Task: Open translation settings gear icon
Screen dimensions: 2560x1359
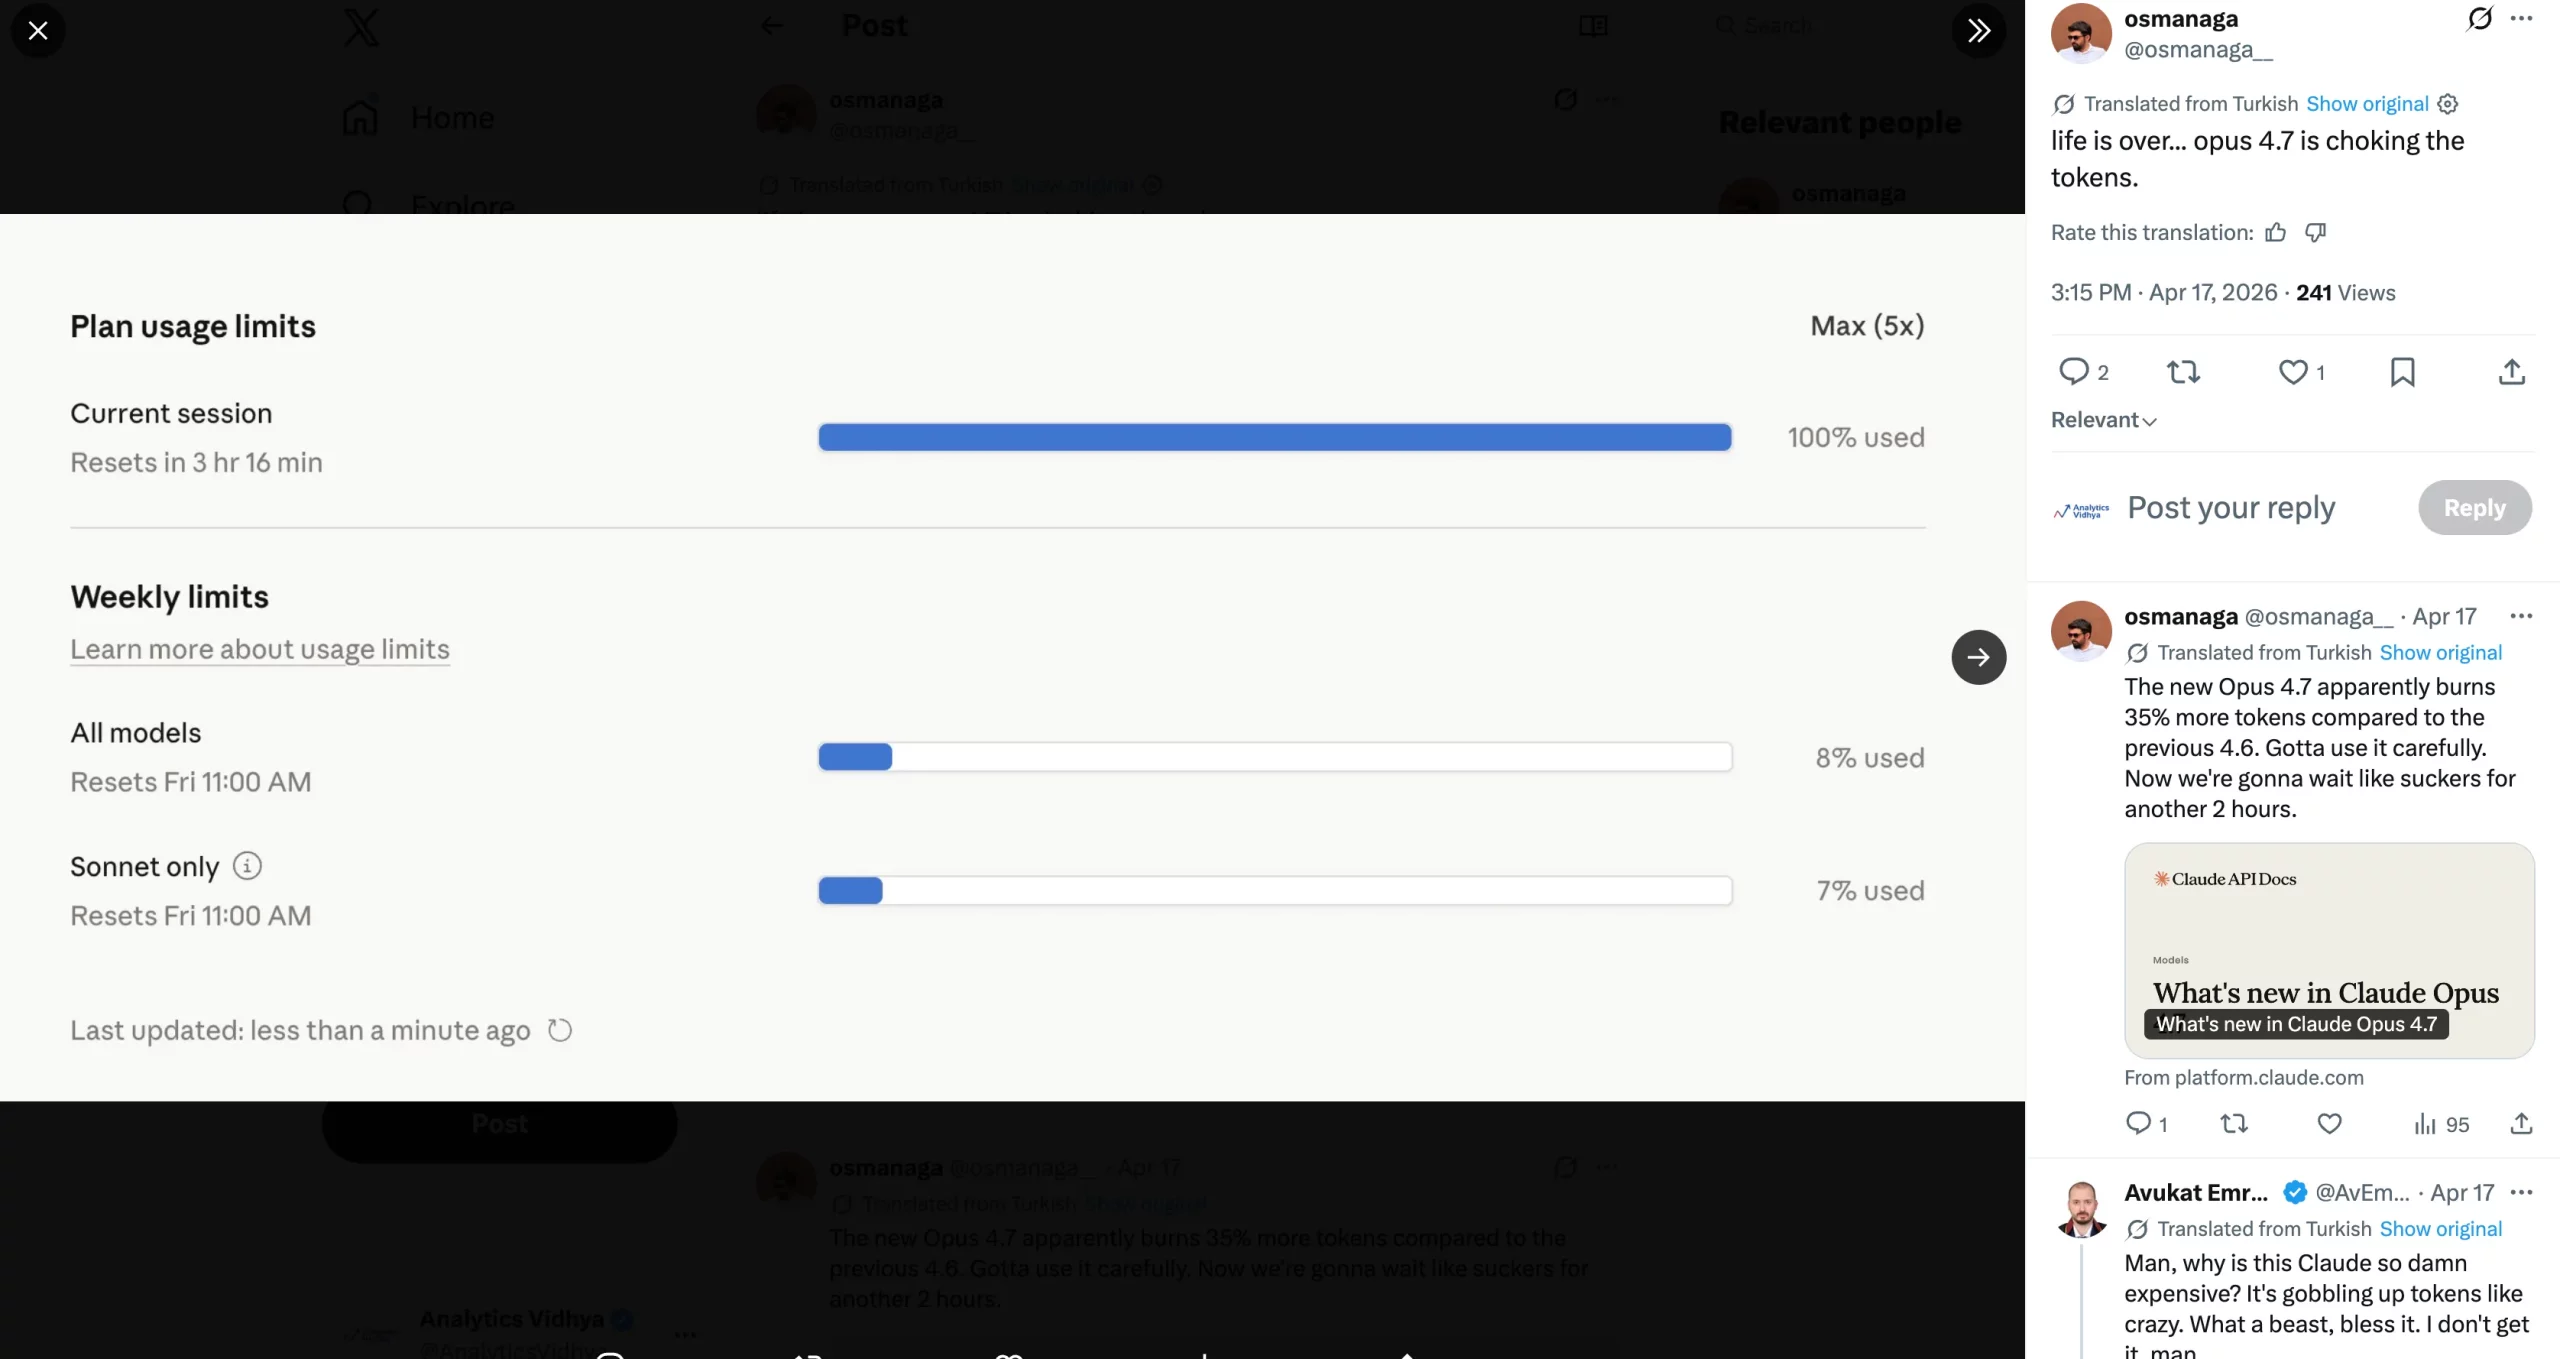Action: coord(2448,104)
